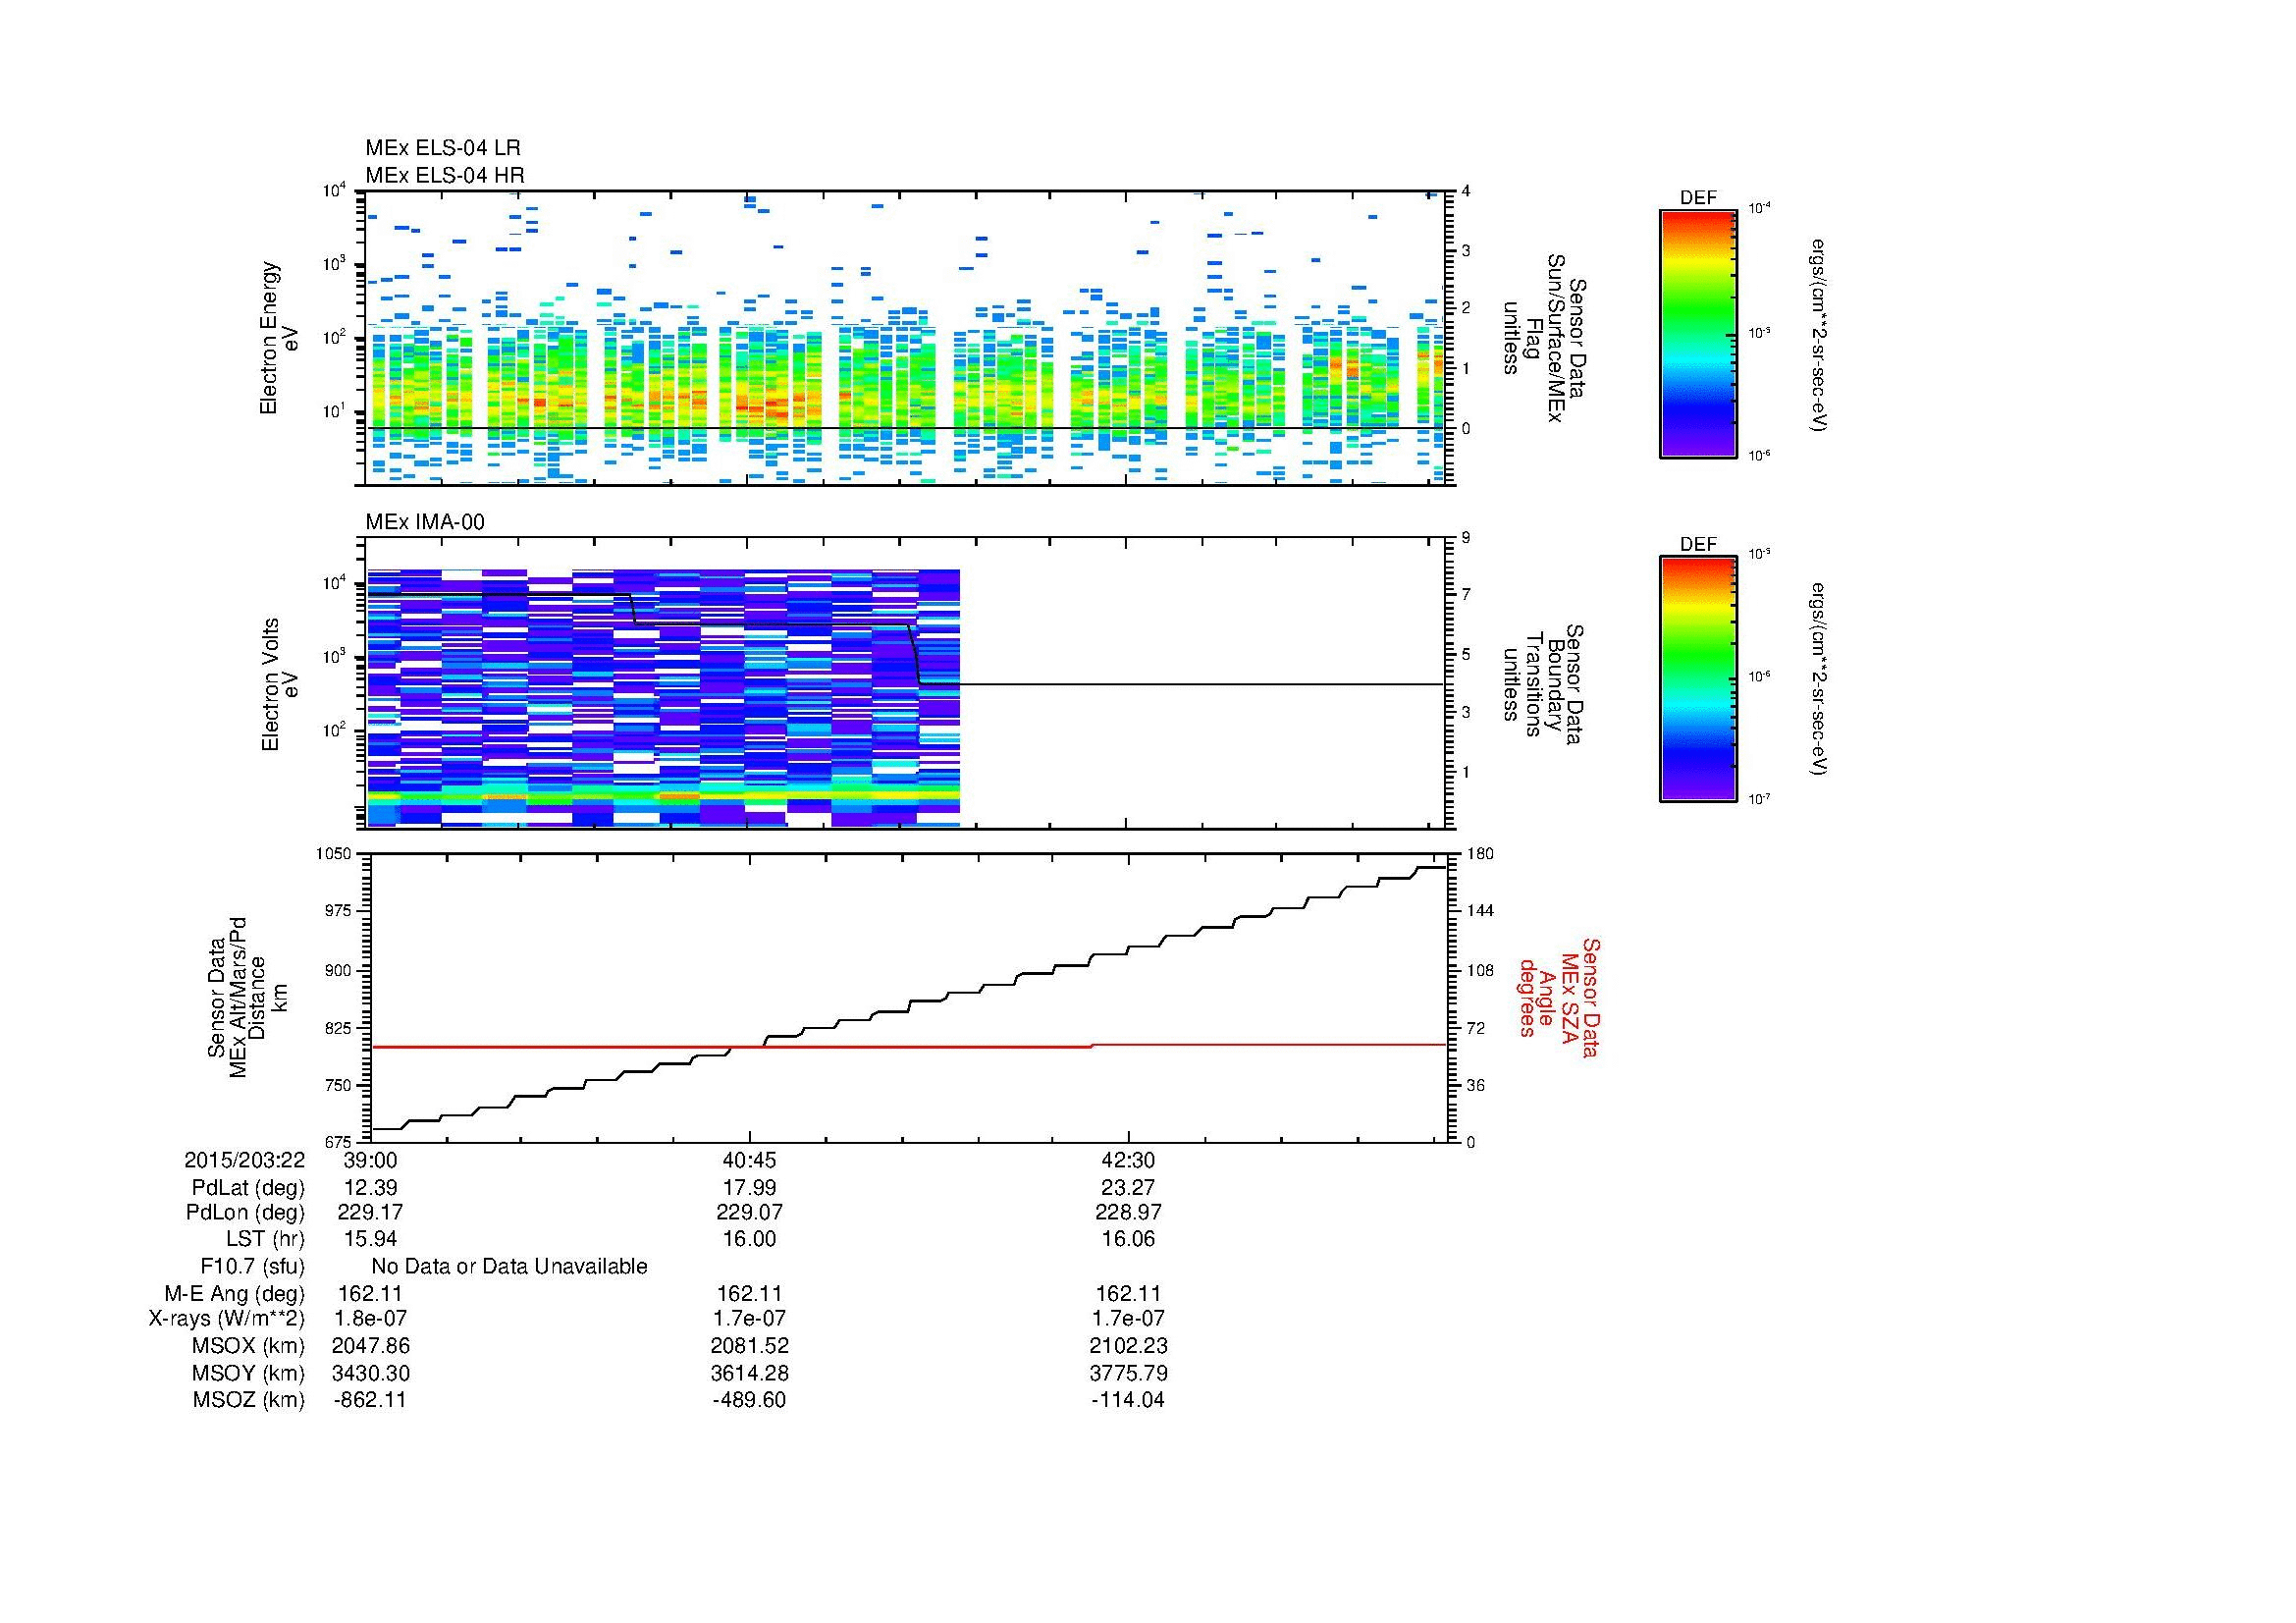Viewport: 2296px width, 1623px height.
Task: Click altitude axis tick 750
Action: (339, 1086)
